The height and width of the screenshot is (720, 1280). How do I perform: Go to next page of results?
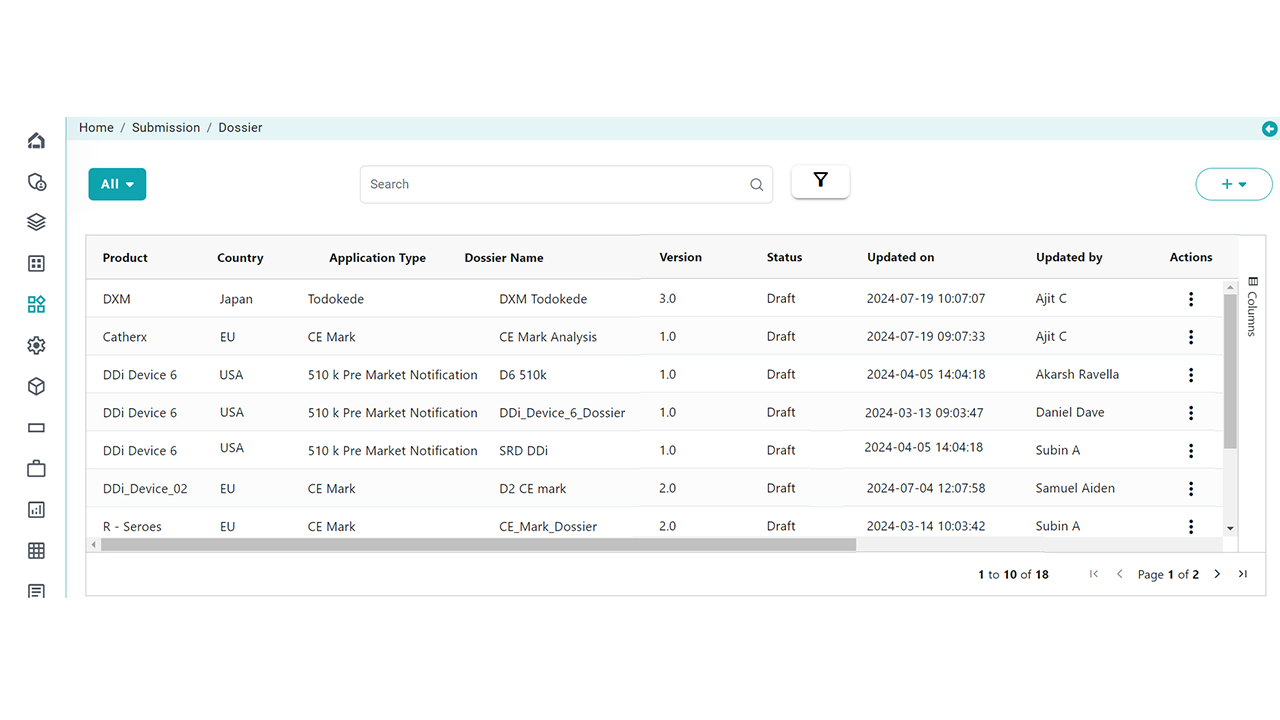[1217, 574]
